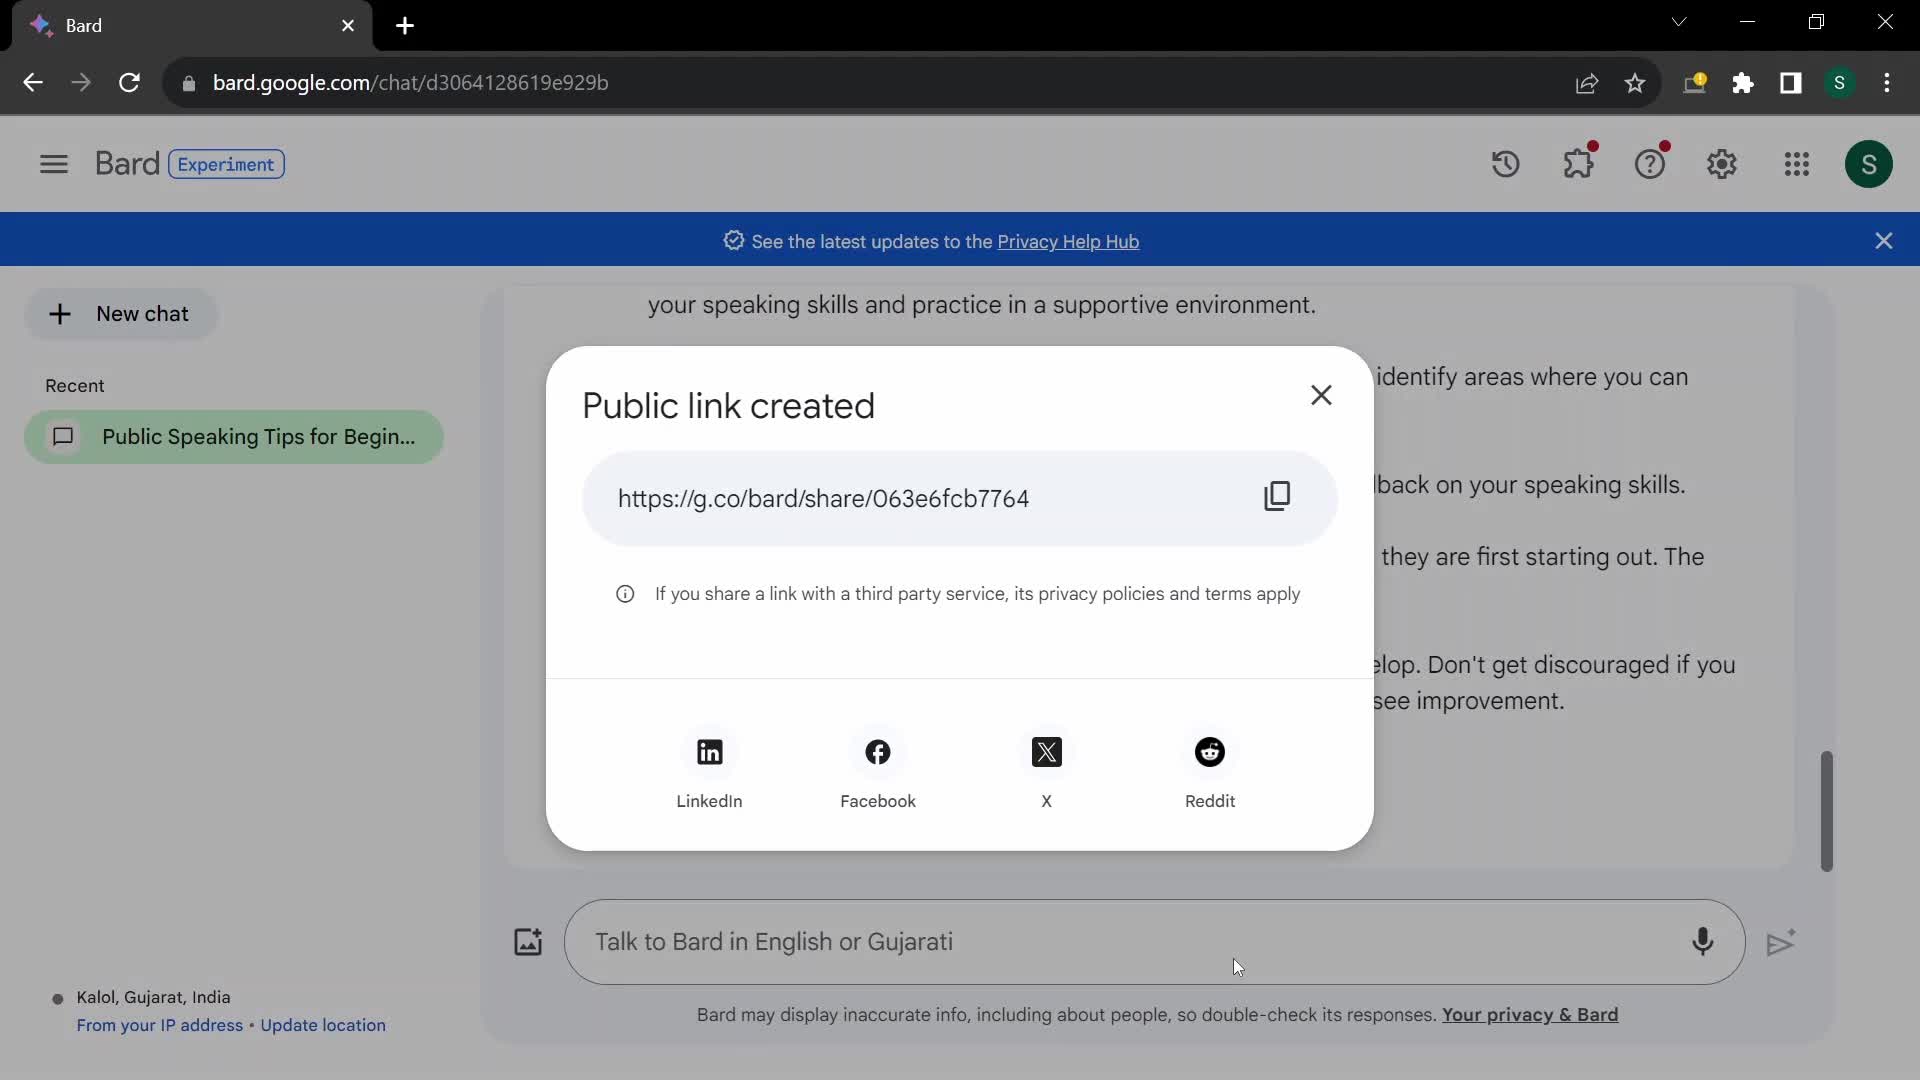Open Chrome tab search dropdown
Screen dimensions: 1920x1080
[x=1679, y=22]
